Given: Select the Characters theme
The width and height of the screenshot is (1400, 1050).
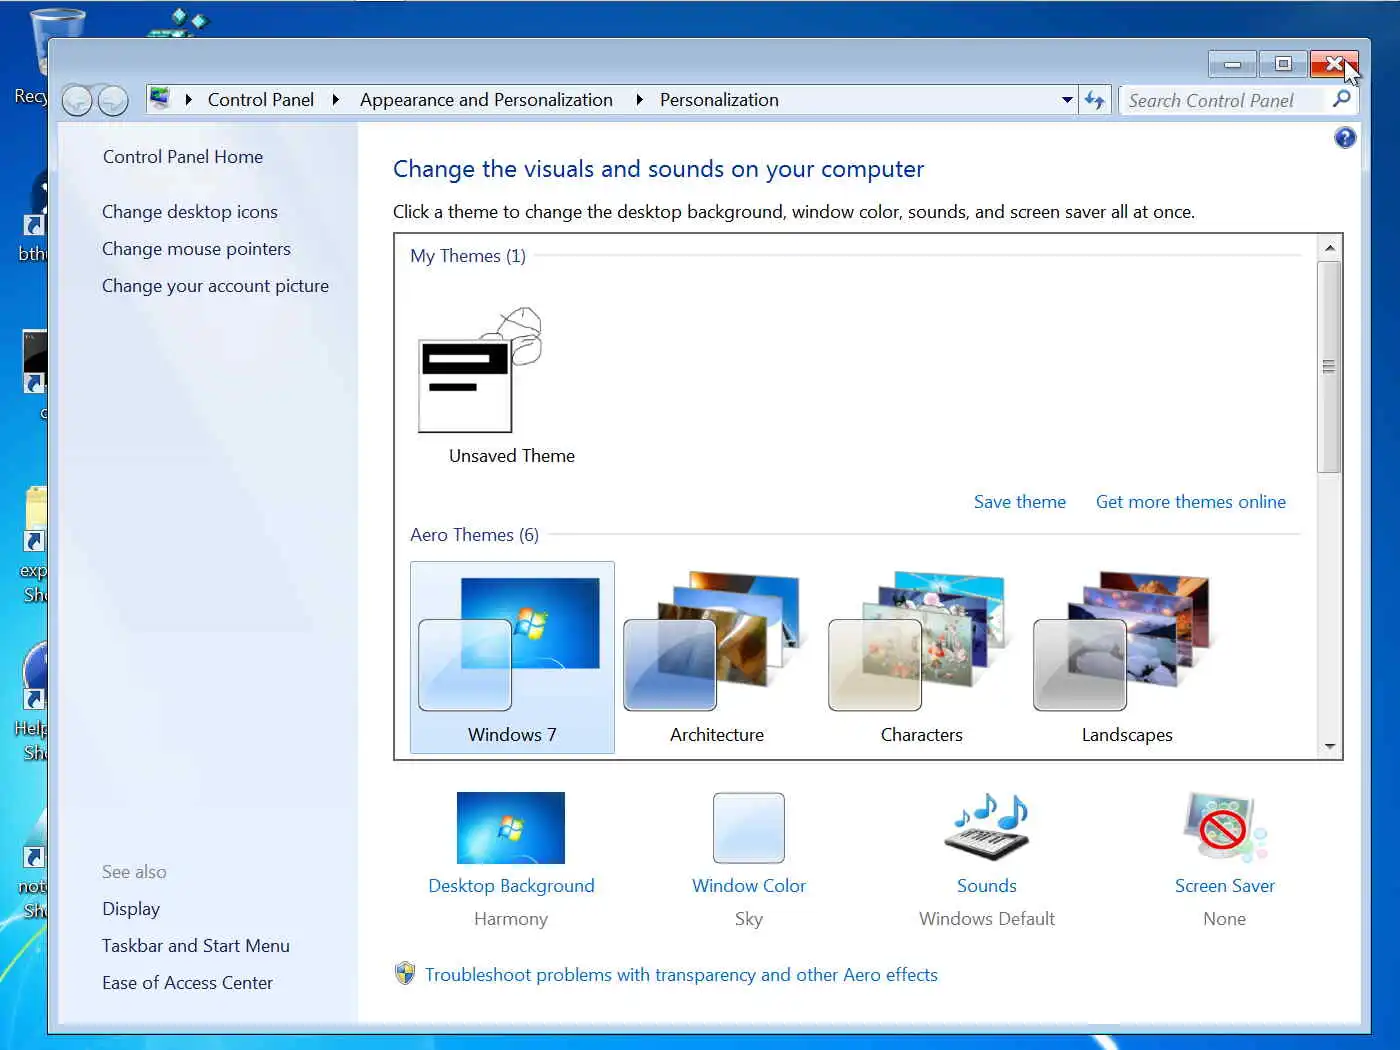Looking at the screenshot, I should click(921, 657).
